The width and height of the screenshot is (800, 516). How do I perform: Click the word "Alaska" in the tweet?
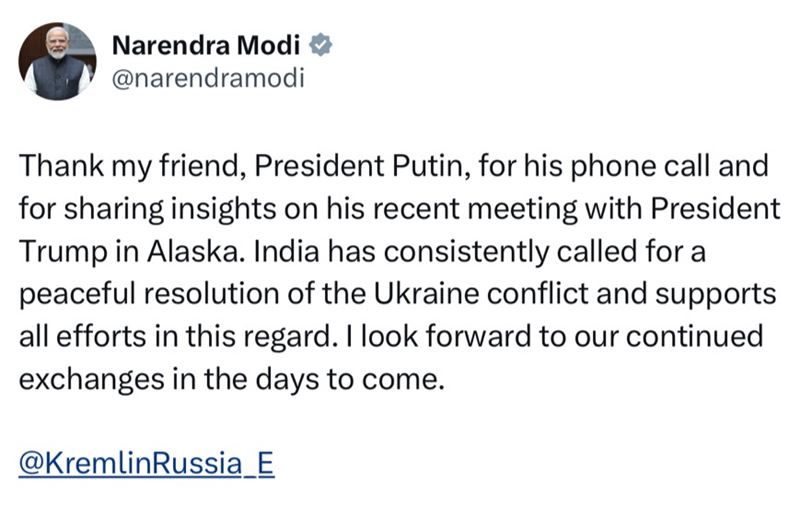[193, 251]
